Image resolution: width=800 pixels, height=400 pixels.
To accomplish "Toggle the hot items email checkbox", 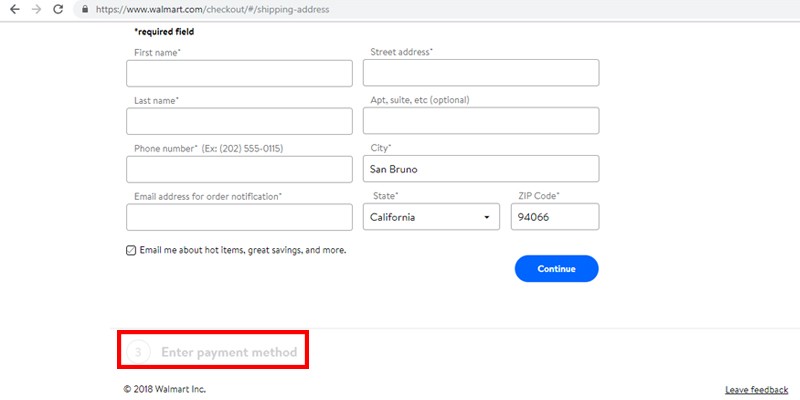I will click(x=131, y=250).
